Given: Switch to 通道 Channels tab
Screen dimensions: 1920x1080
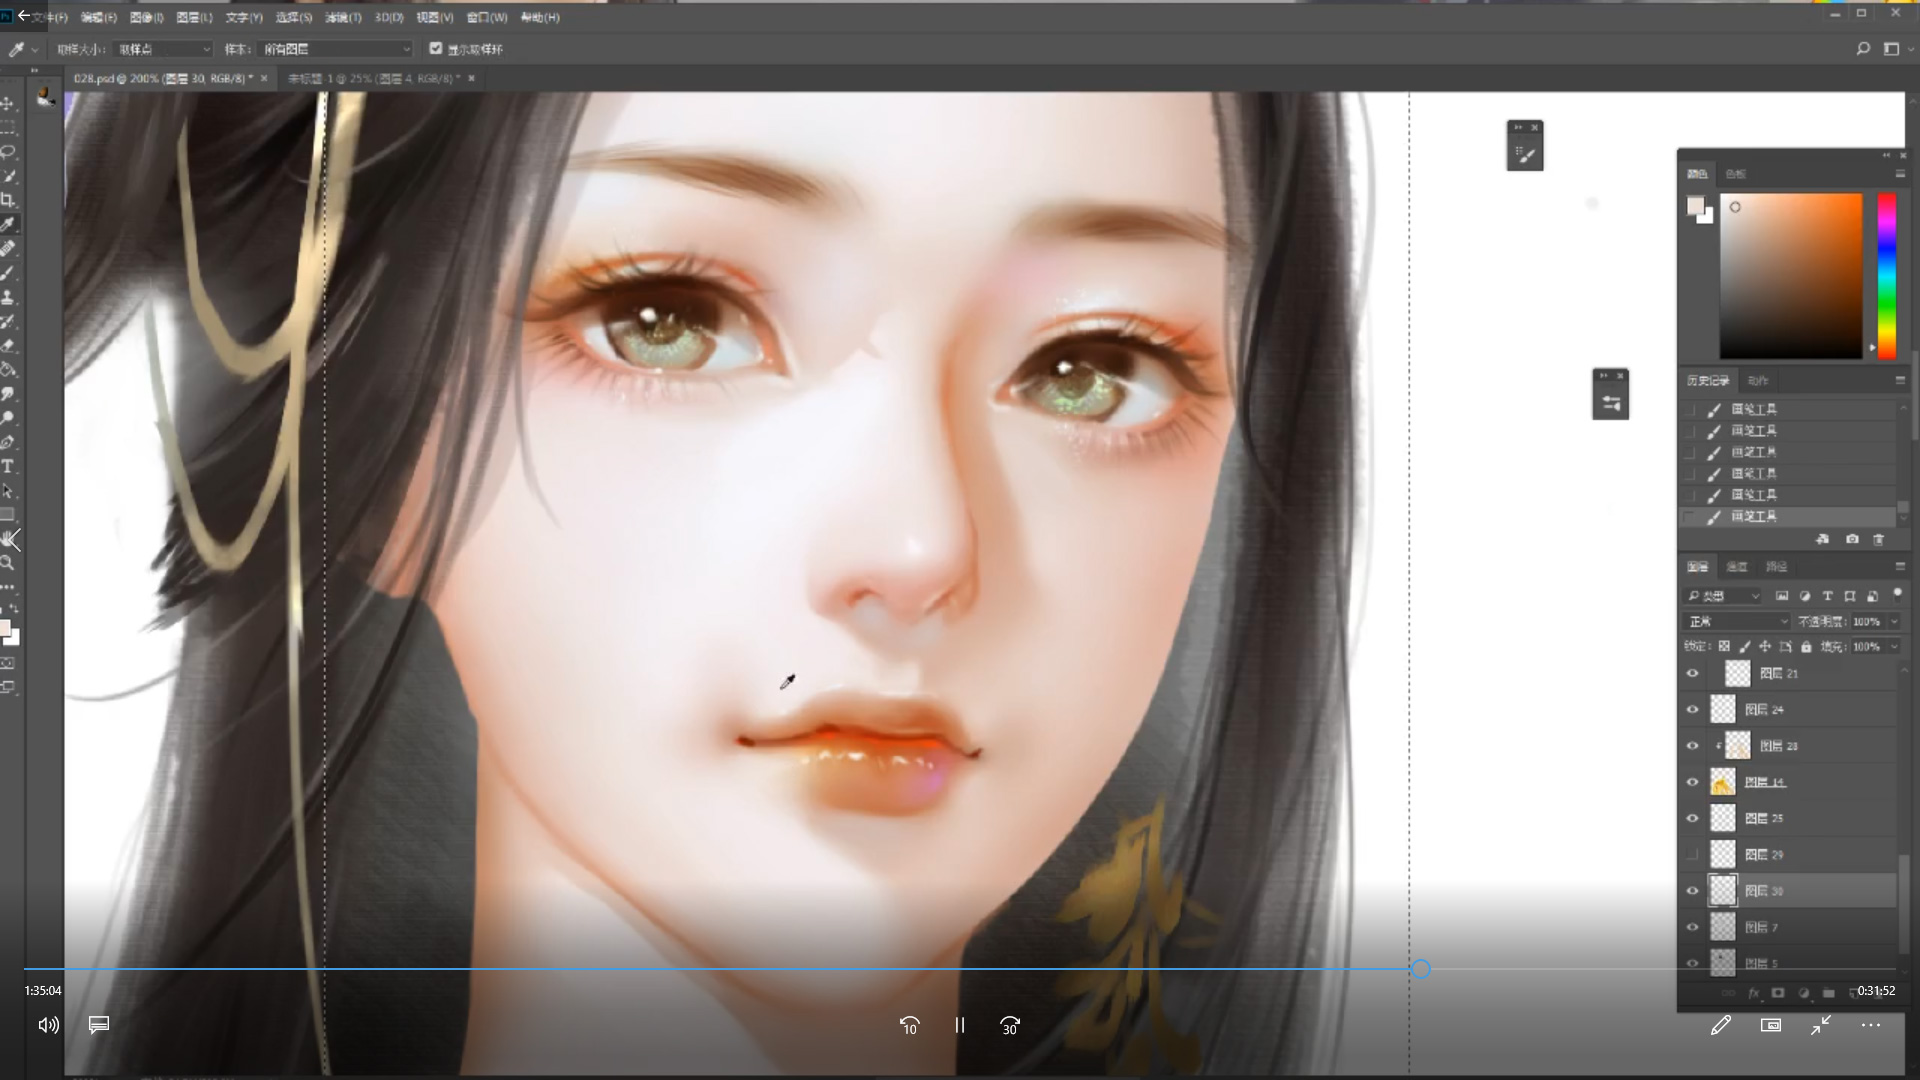Looking at the screenshot, I should (1737, 567).
